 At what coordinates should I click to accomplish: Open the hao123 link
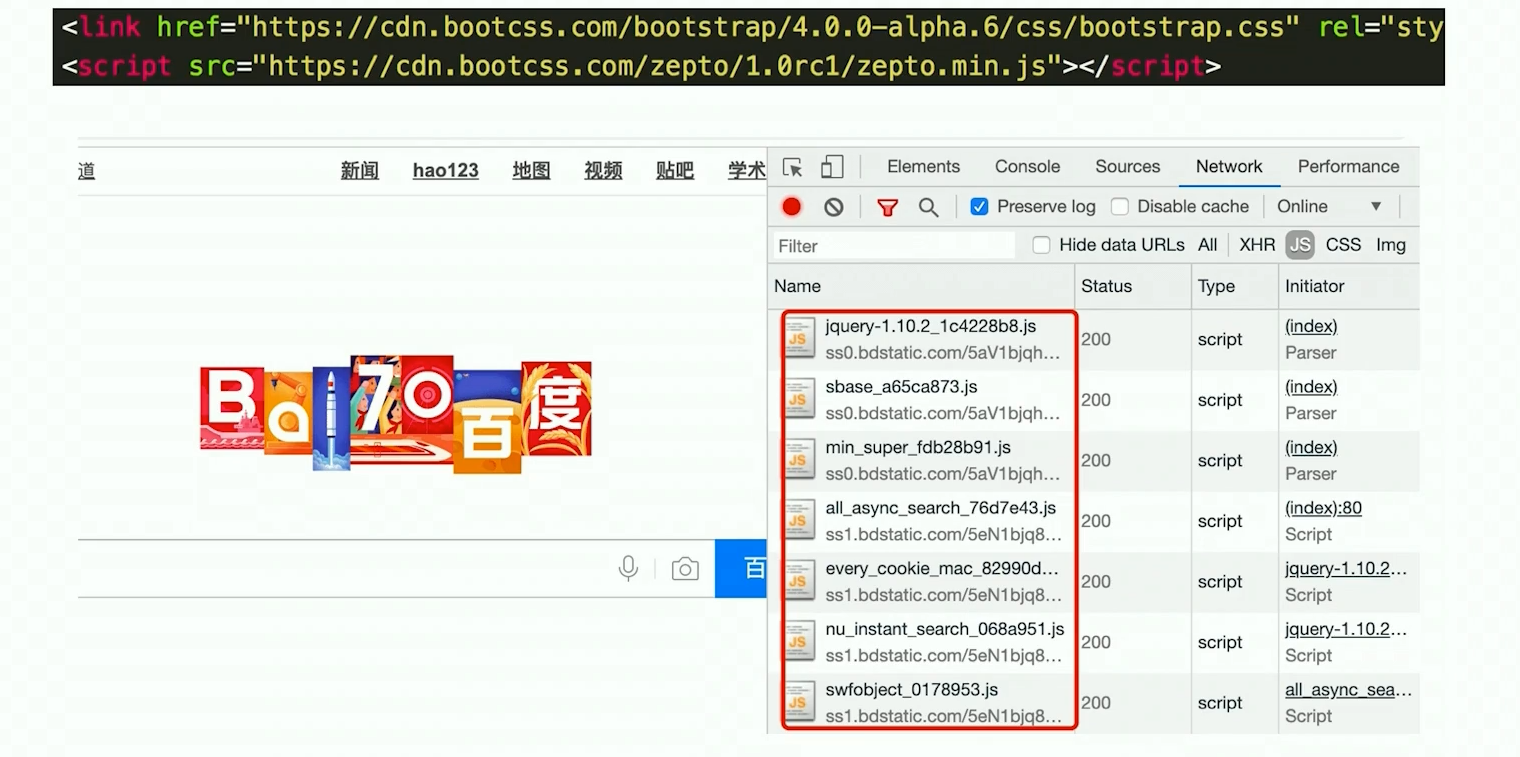[x=445, y=171]
